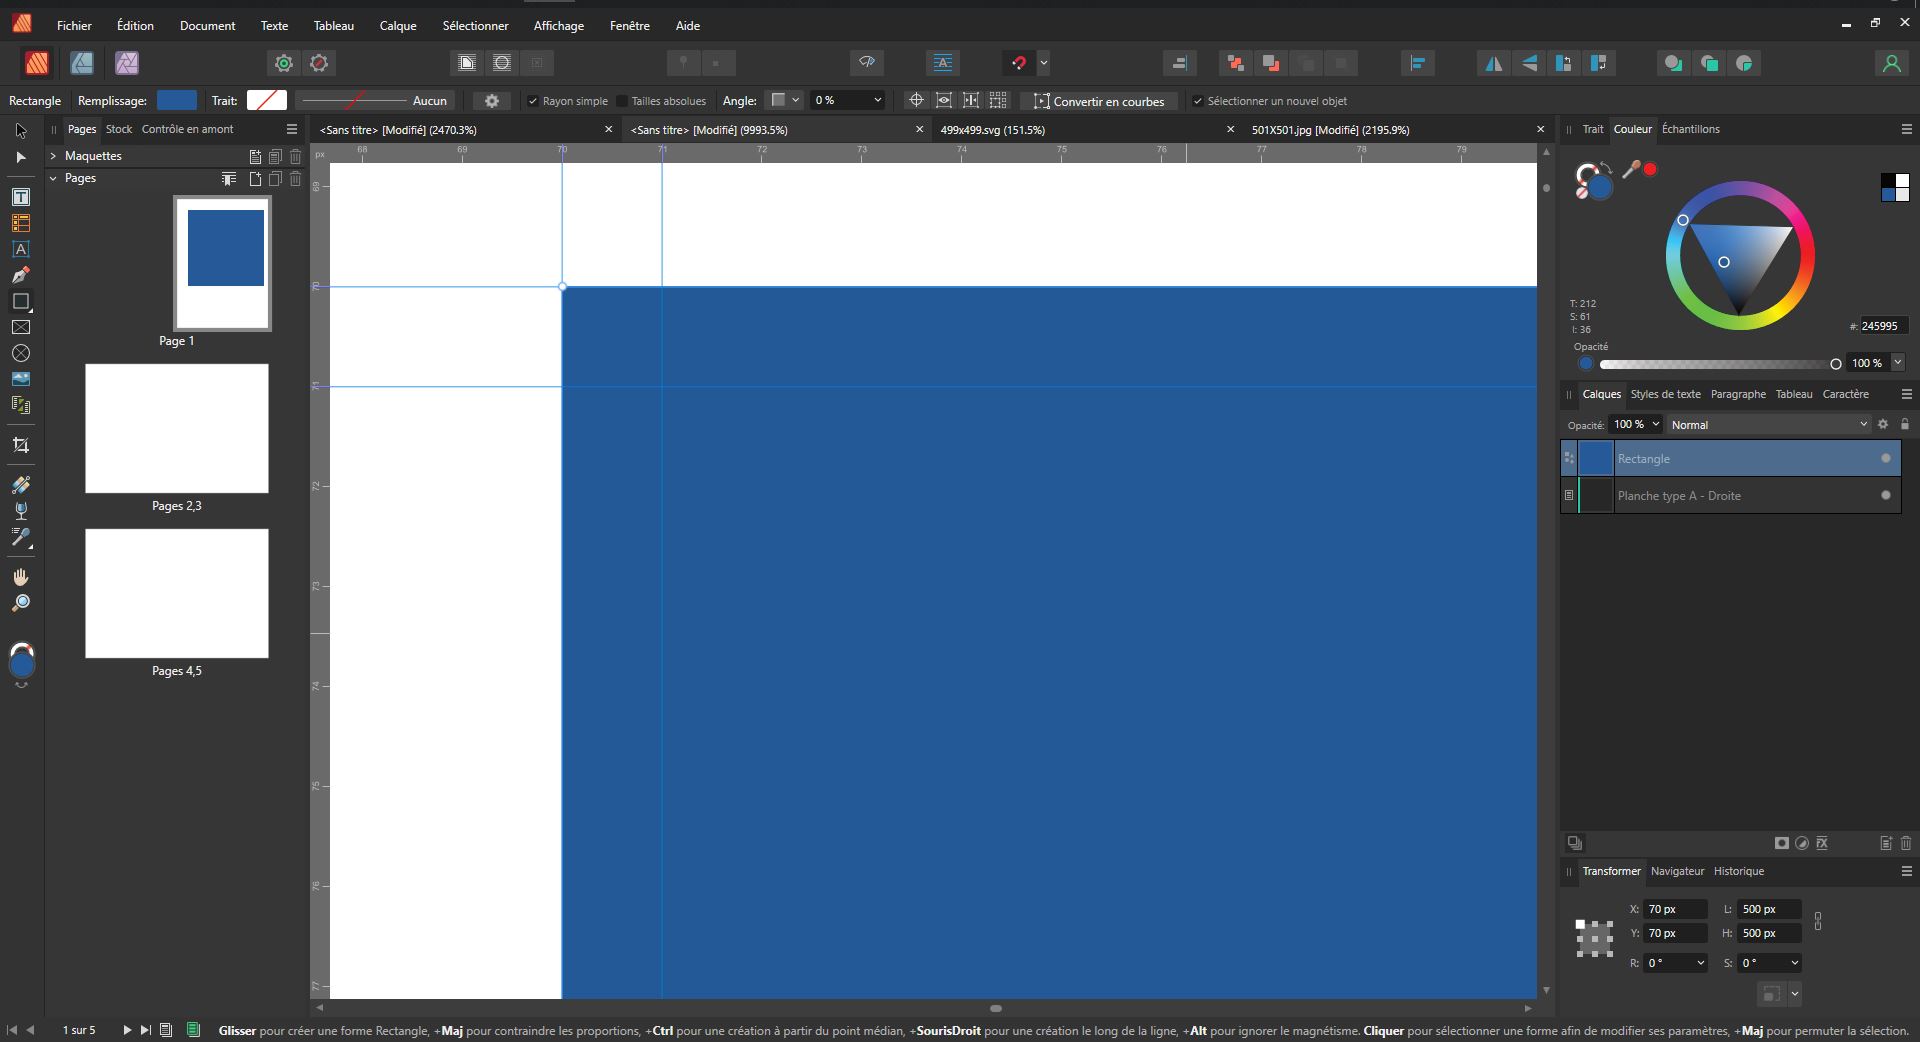Hide the Rectangle layer
The height and width of the screenshot is (1042, 1920).
[1886, 459]
